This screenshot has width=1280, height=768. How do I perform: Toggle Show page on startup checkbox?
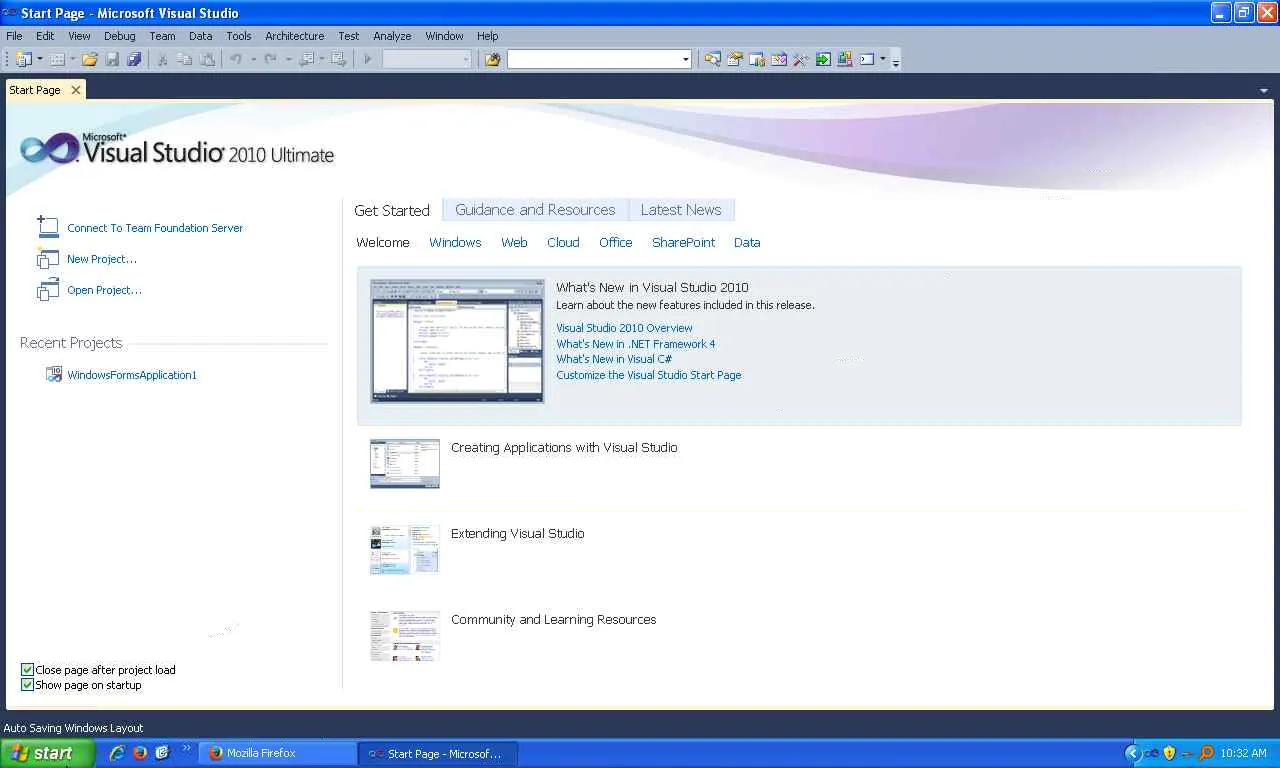click(x=28, y=685)
